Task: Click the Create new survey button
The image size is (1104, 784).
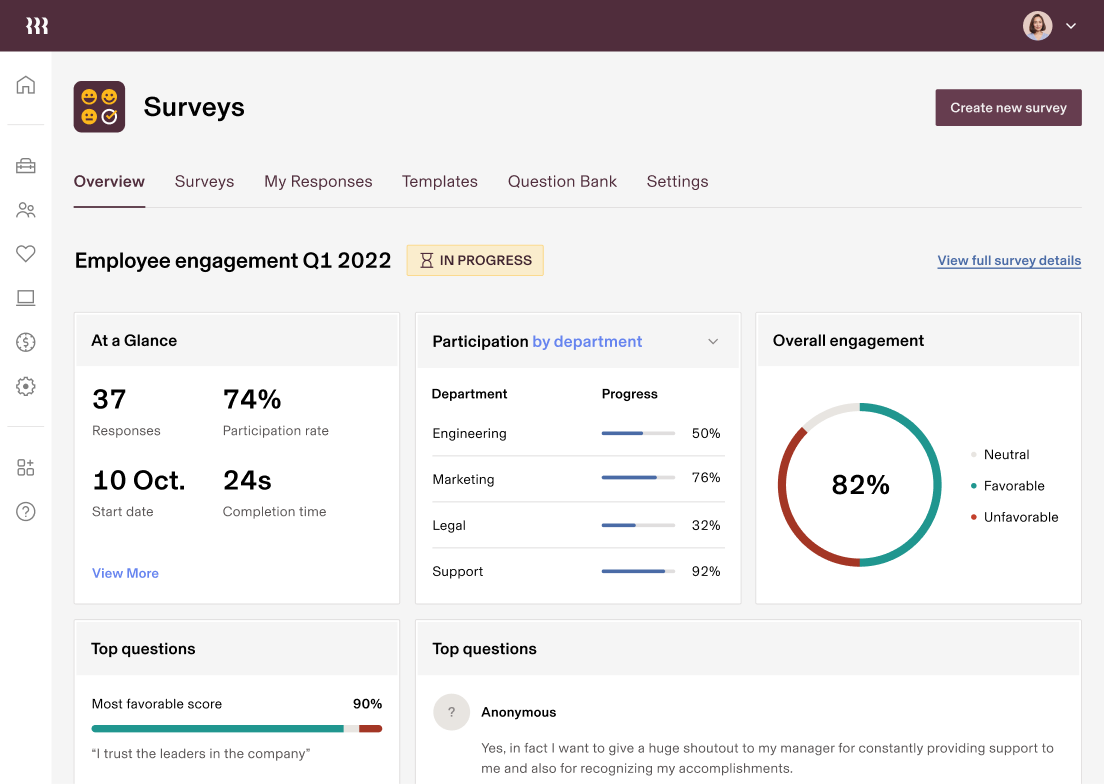Action: coord(1008,107)
